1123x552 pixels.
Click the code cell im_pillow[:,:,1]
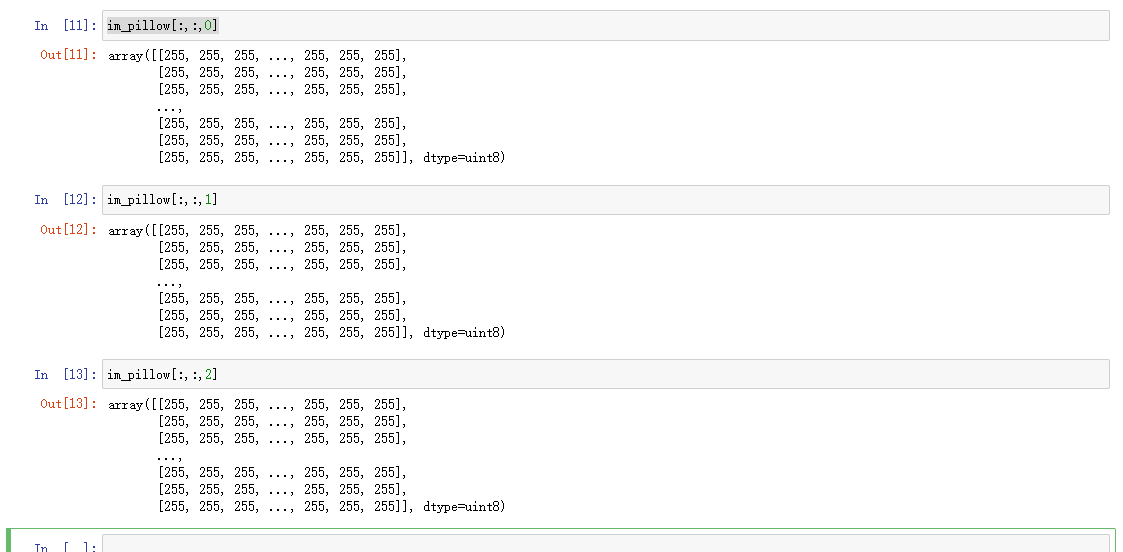[x=605, y=200]
